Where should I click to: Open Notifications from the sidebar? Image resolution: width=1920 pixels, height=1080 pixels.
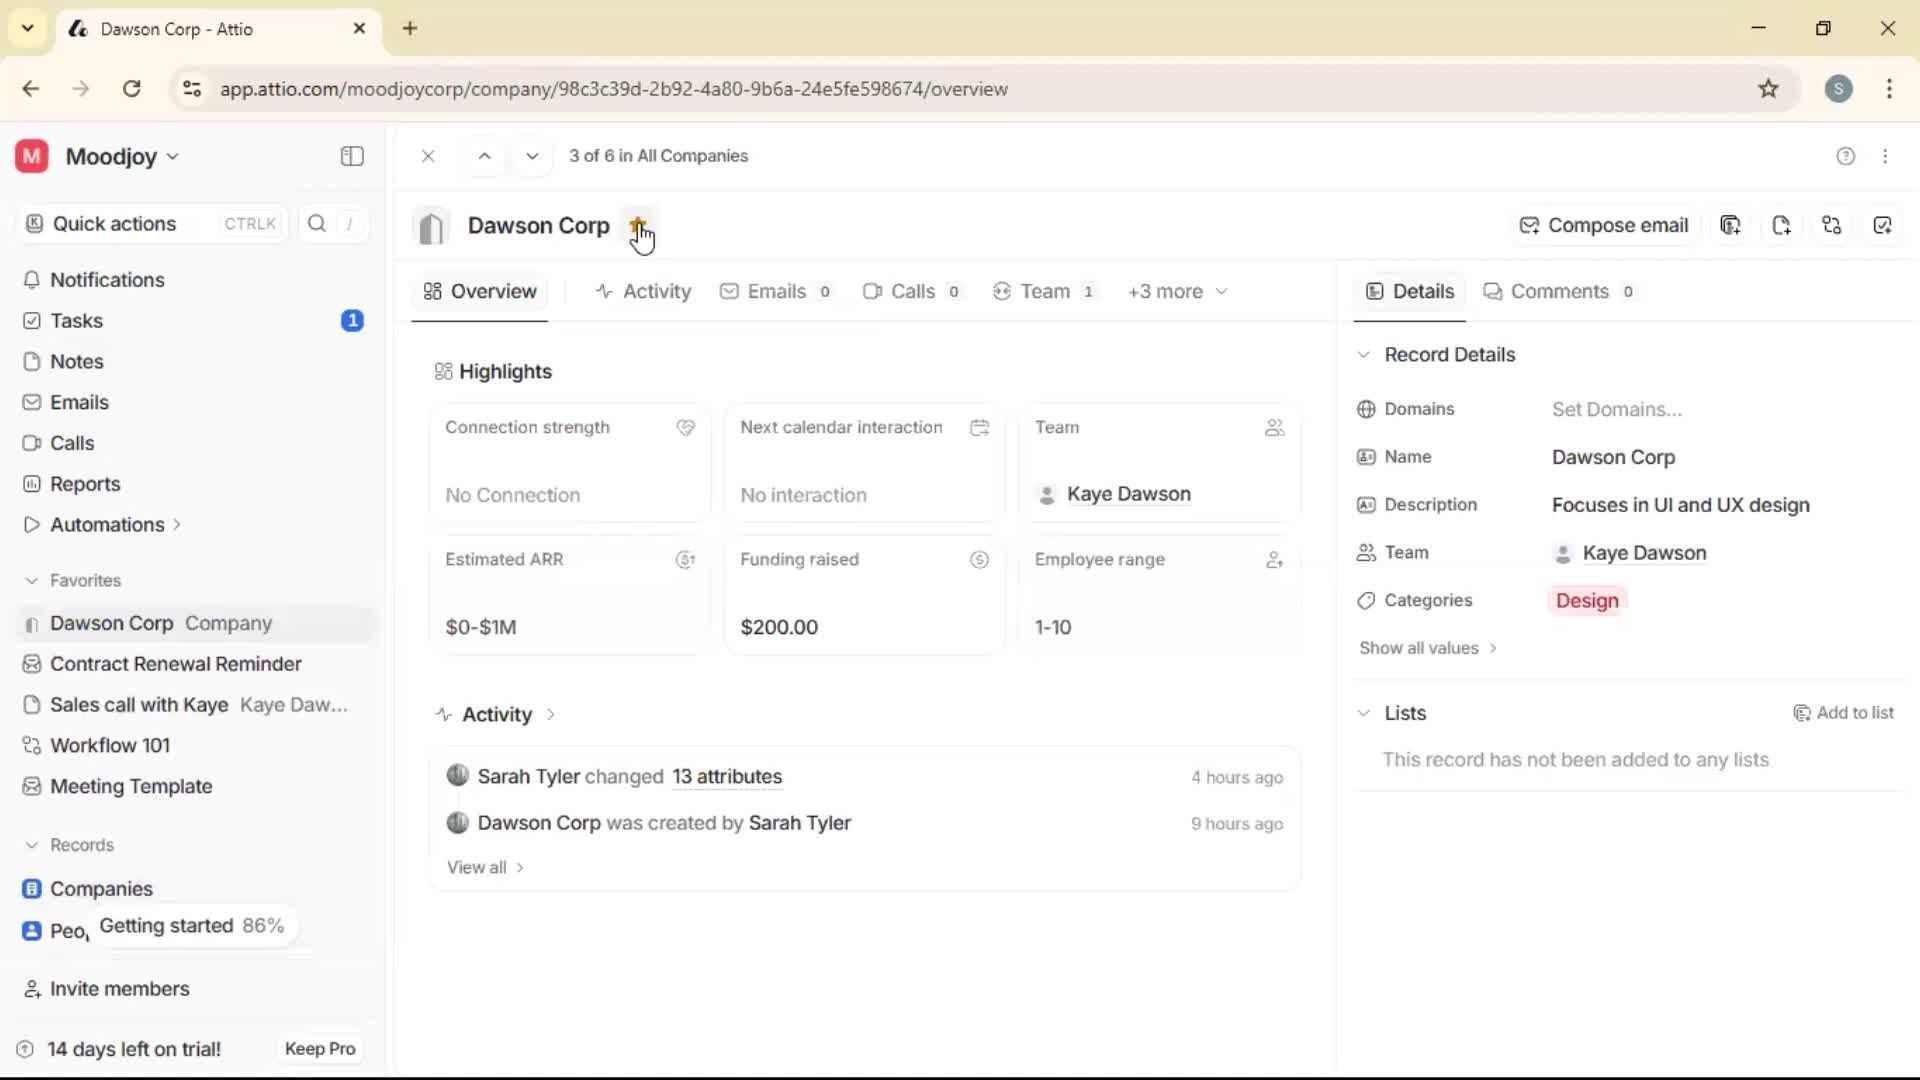109,280
